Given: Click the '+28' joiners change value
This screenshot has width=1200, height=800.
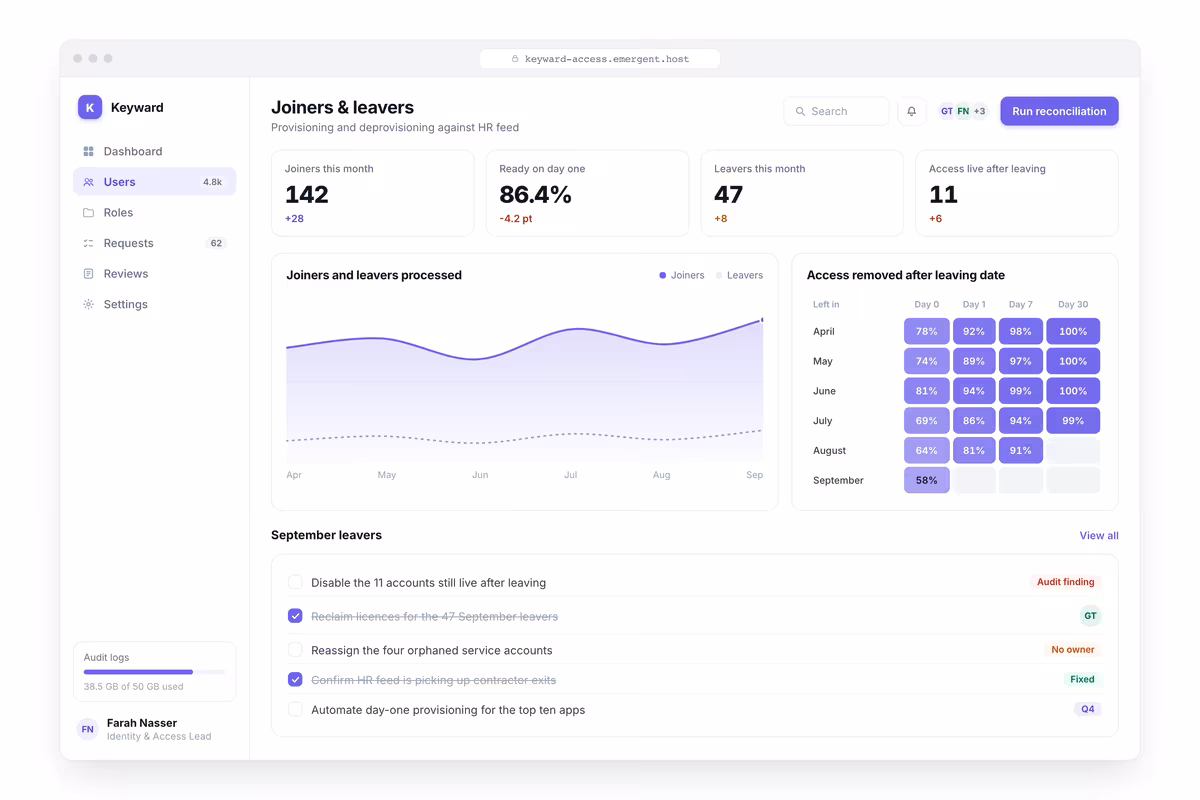Looking at the screenshot, I should [x=294, y=218].
